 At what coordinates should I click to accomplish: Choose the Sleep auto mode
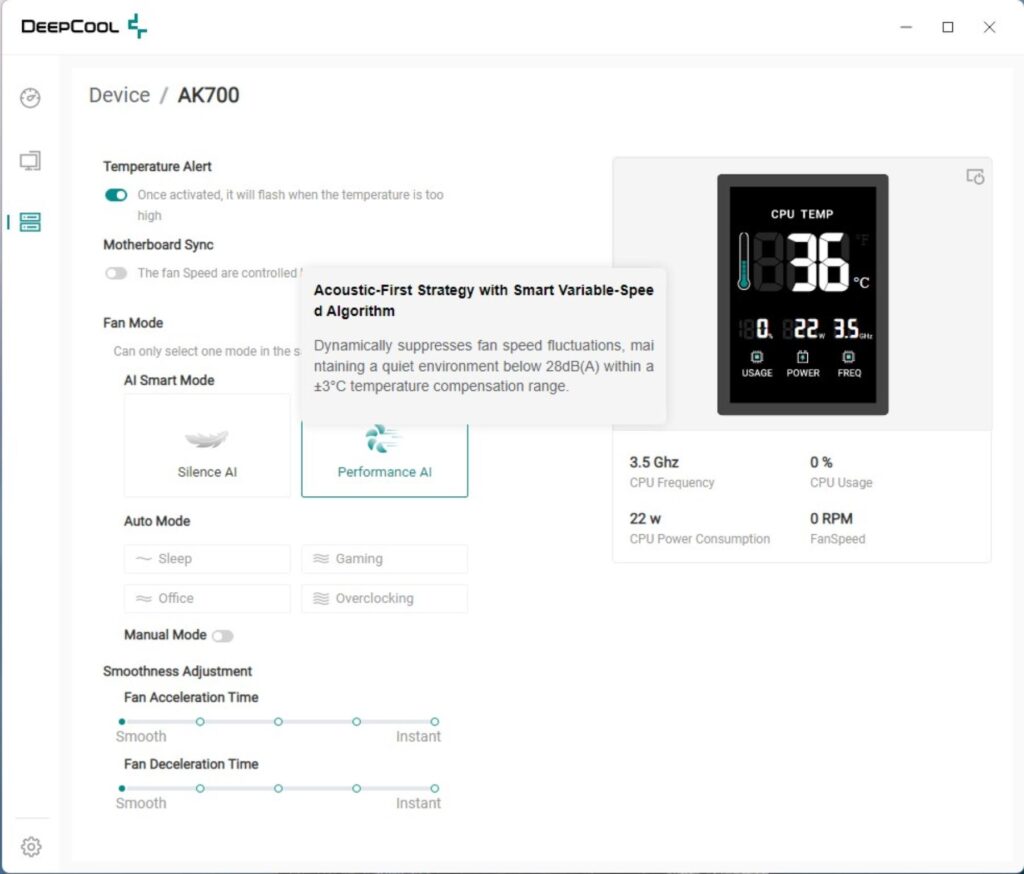207,558
